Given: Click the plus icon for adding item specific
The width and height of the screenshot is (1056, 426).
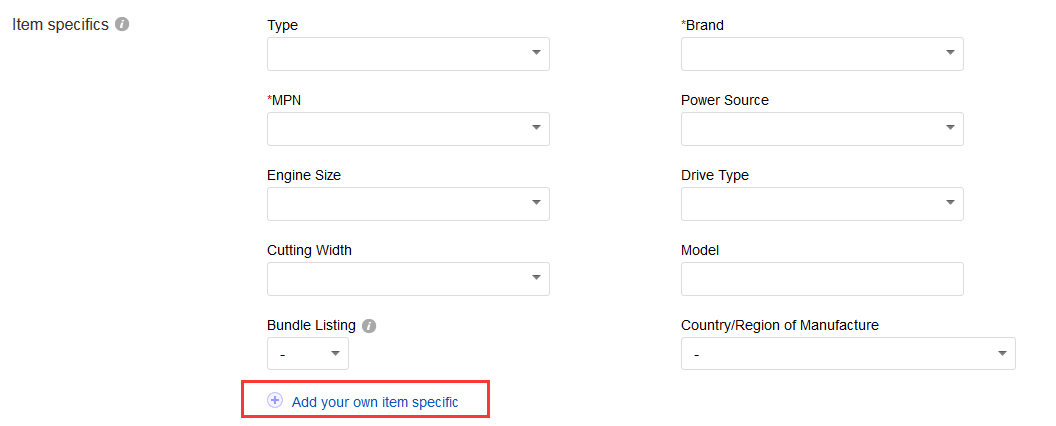Looking at the screenshot, I should [x=275, y=401].
